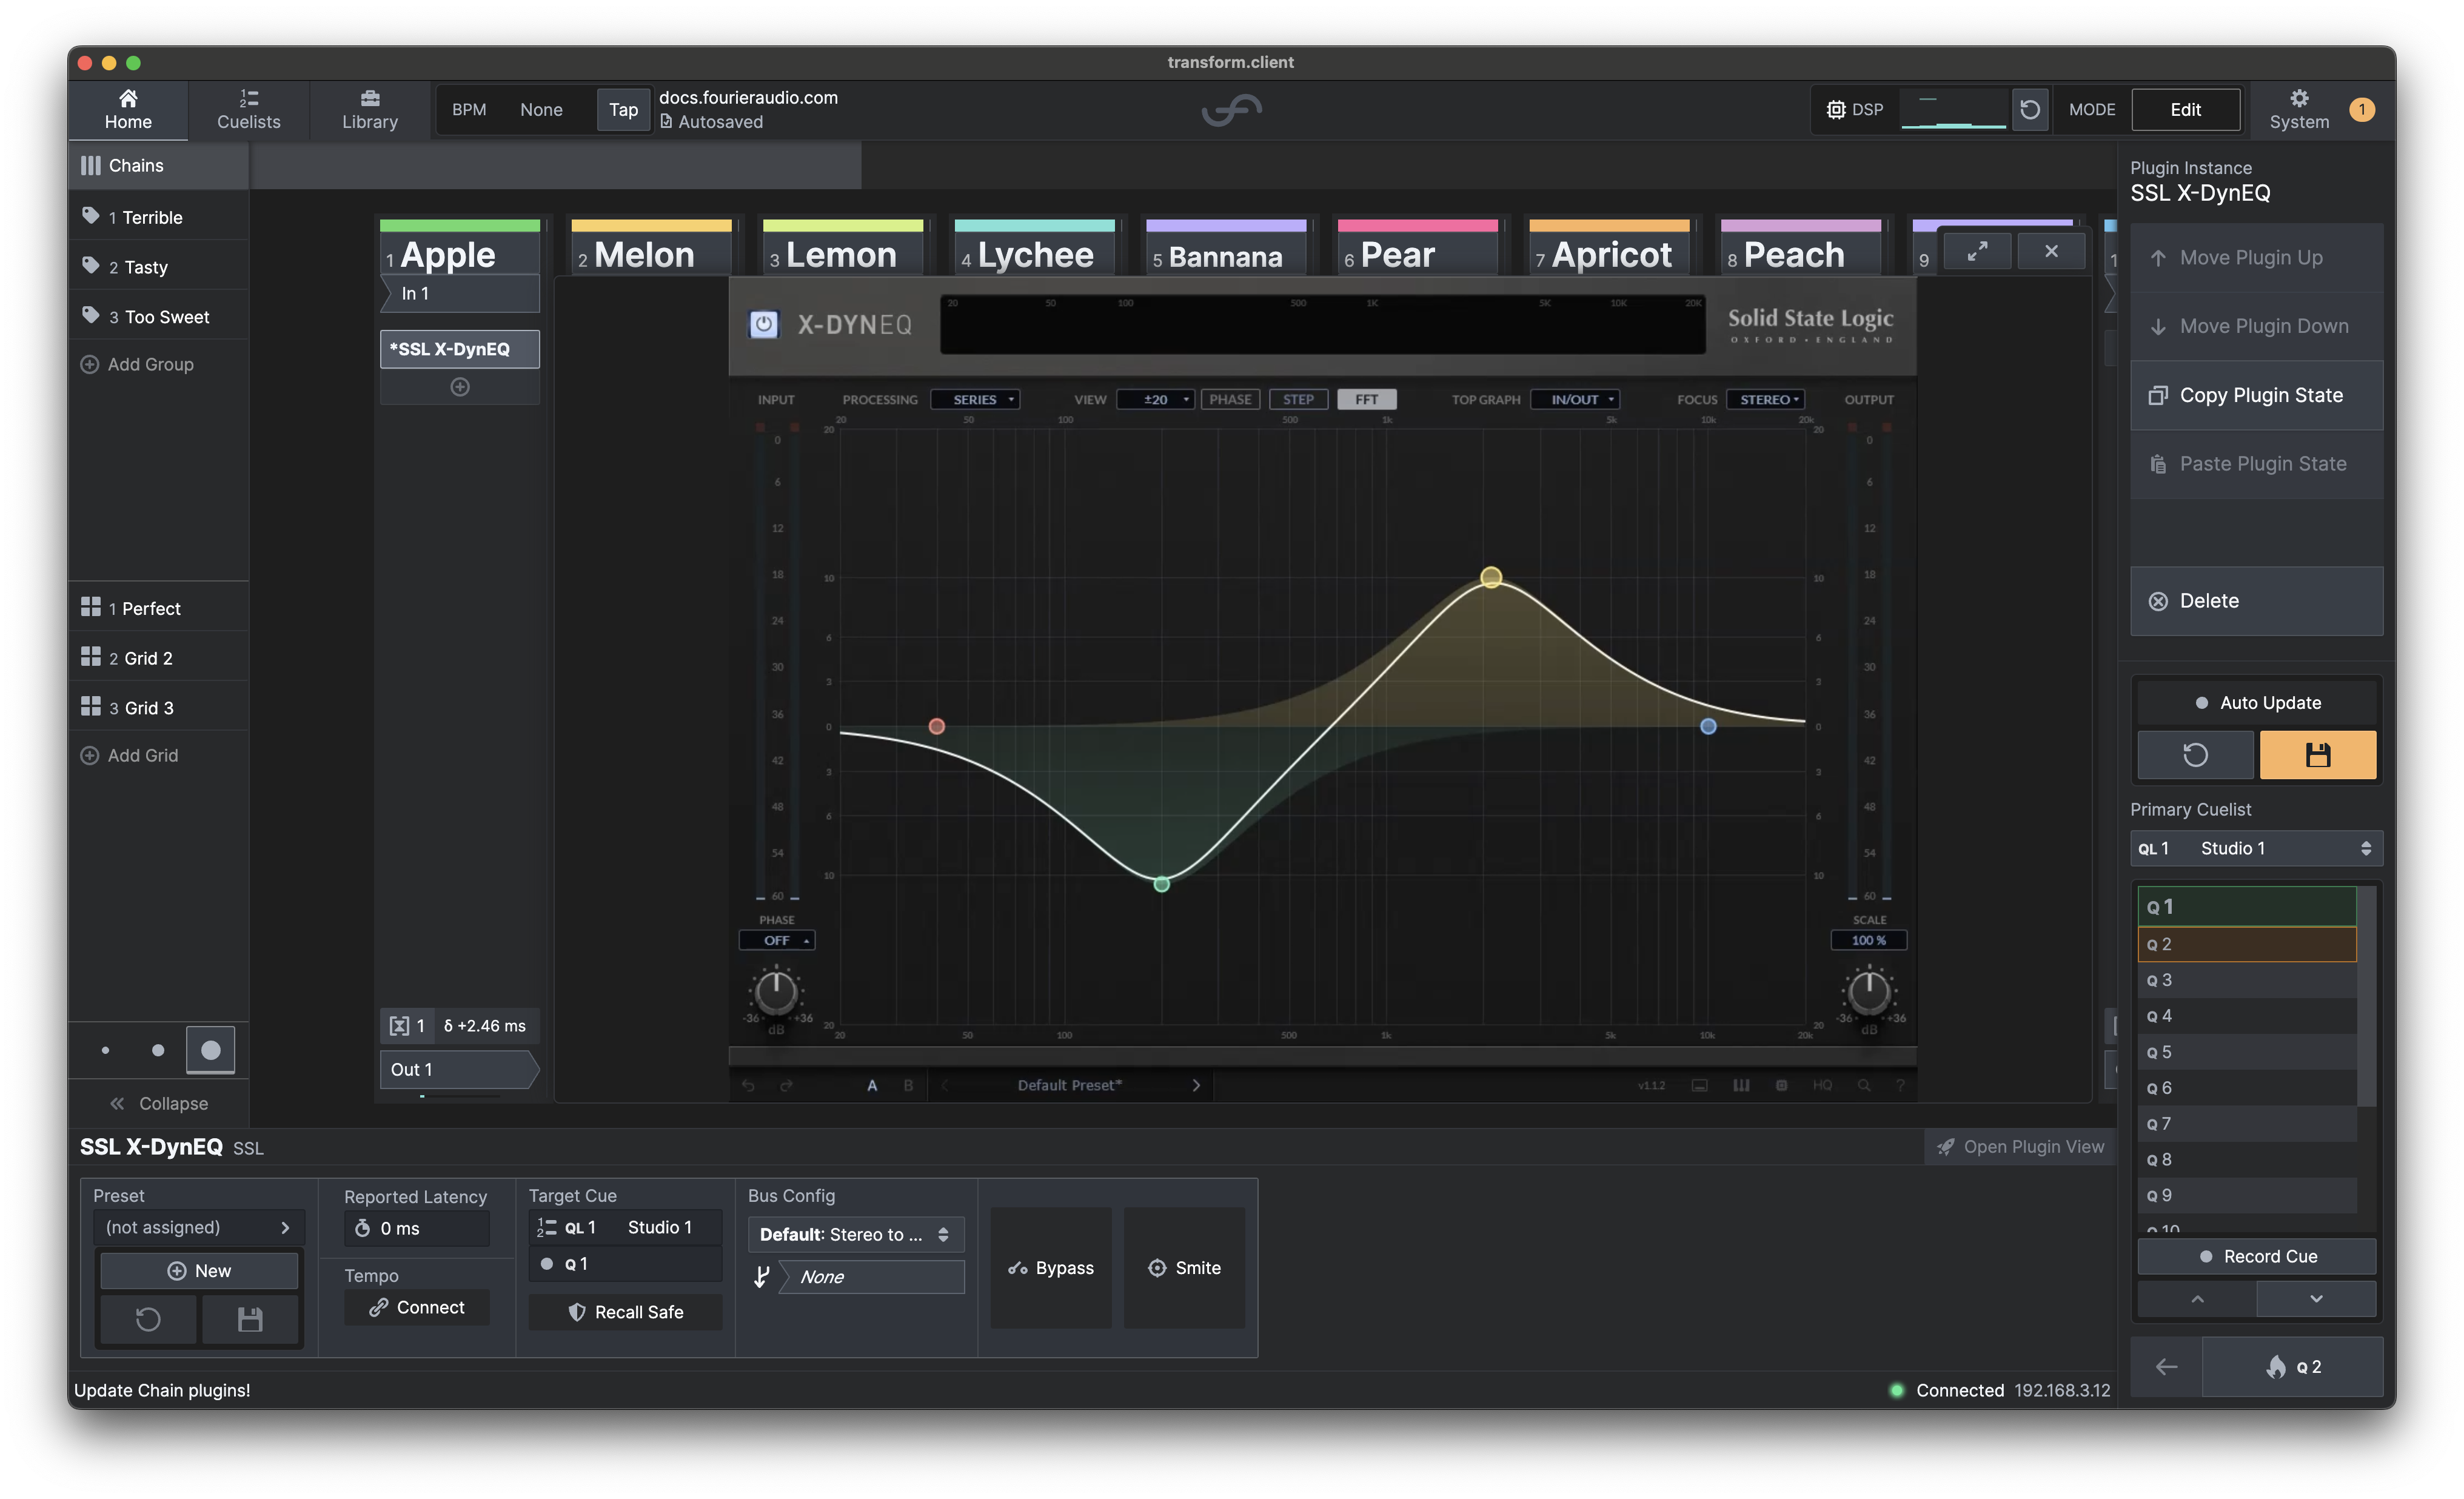Toggle the PHASE view button
The image size is (2464, 1499).
click(x=1230, y=399)
